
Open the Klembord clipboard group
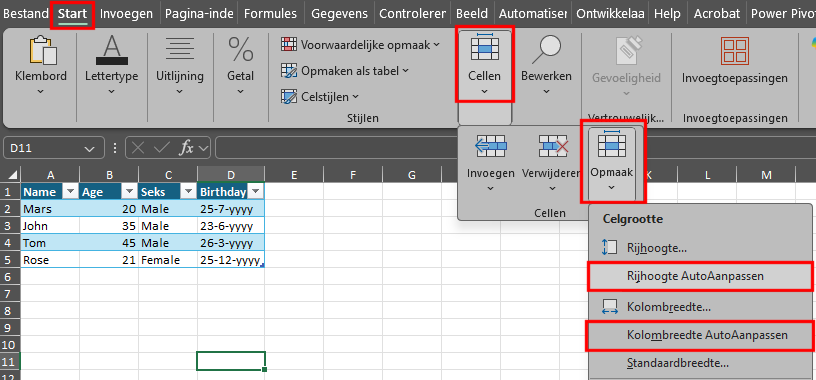tap(41, 65)
